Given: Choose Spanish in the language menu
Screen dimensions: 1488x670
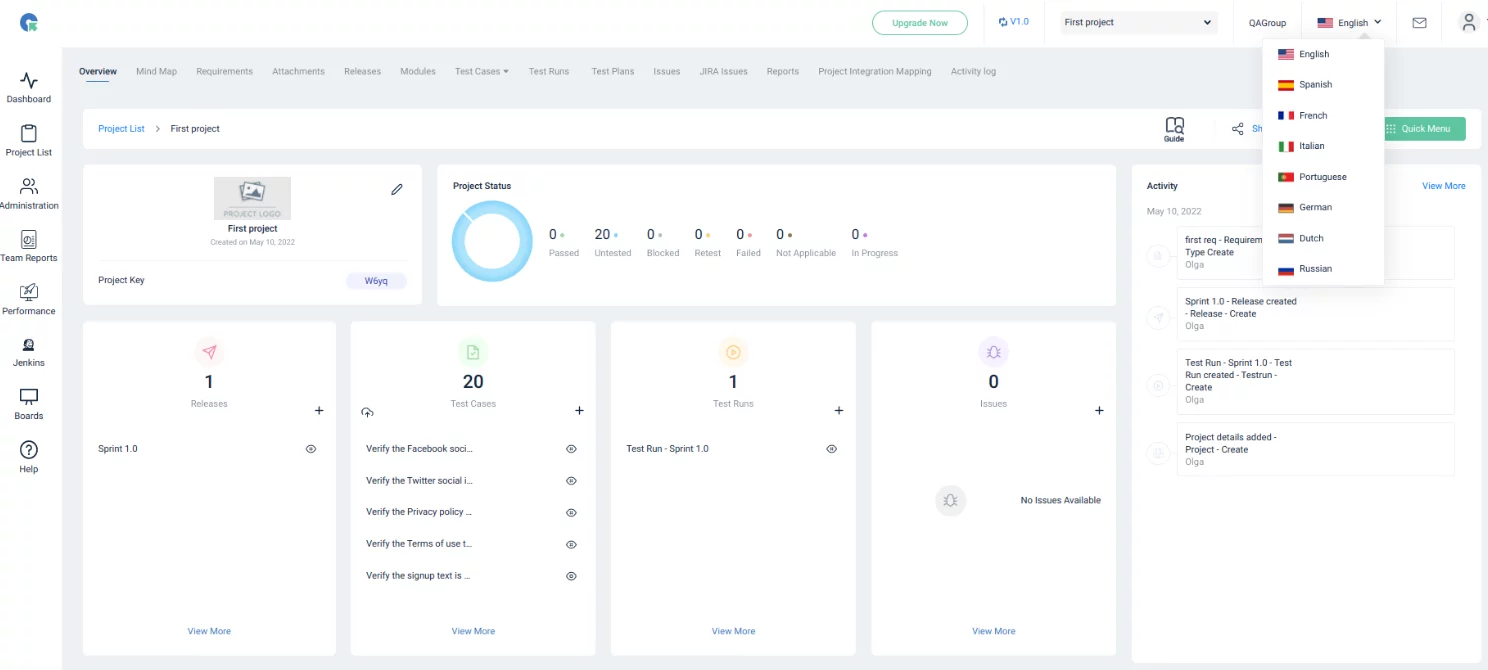Looking at the screenshot, I should (1315, 85).
